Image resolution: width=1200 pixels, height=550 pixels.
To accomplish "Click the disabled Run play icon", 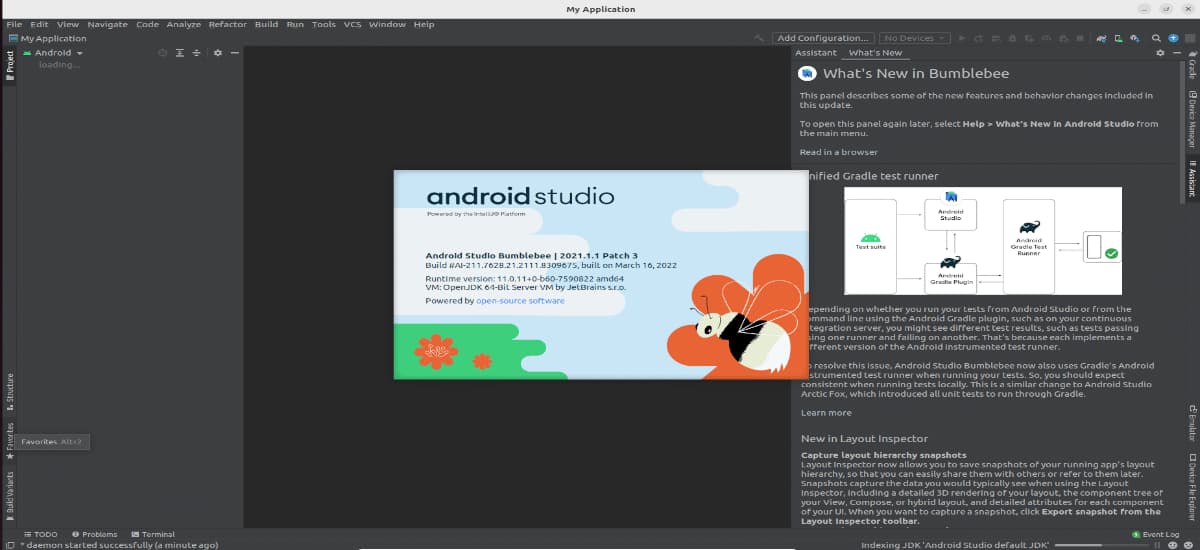I will (962, 38).
